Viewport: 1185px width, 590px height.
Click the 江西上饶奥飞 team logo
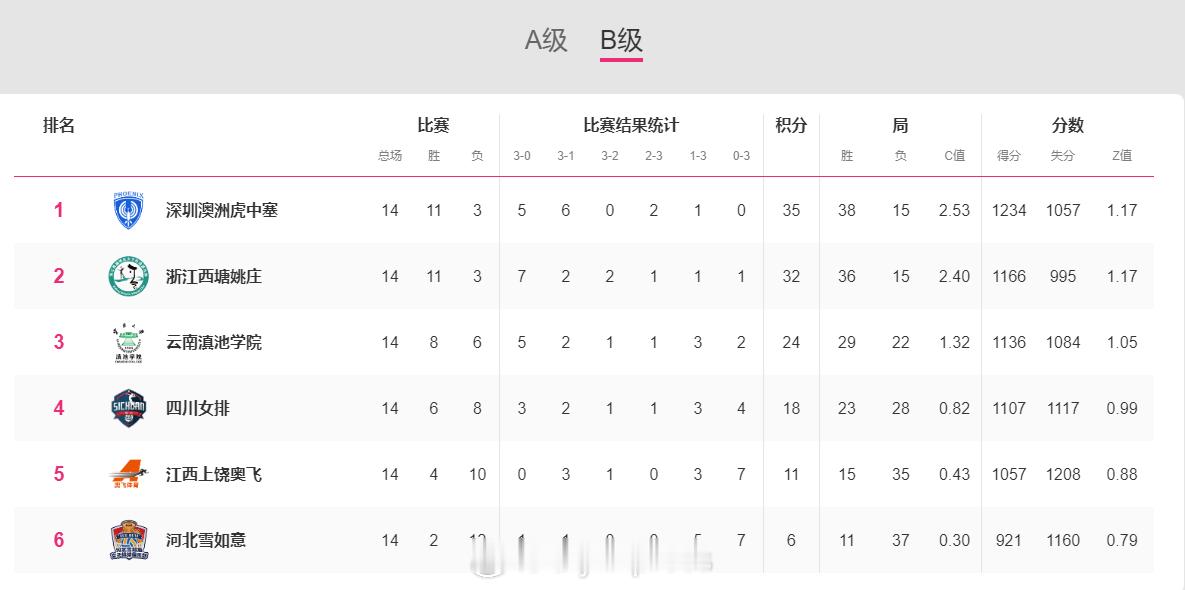pyautogui.click(x=129, y=474)
